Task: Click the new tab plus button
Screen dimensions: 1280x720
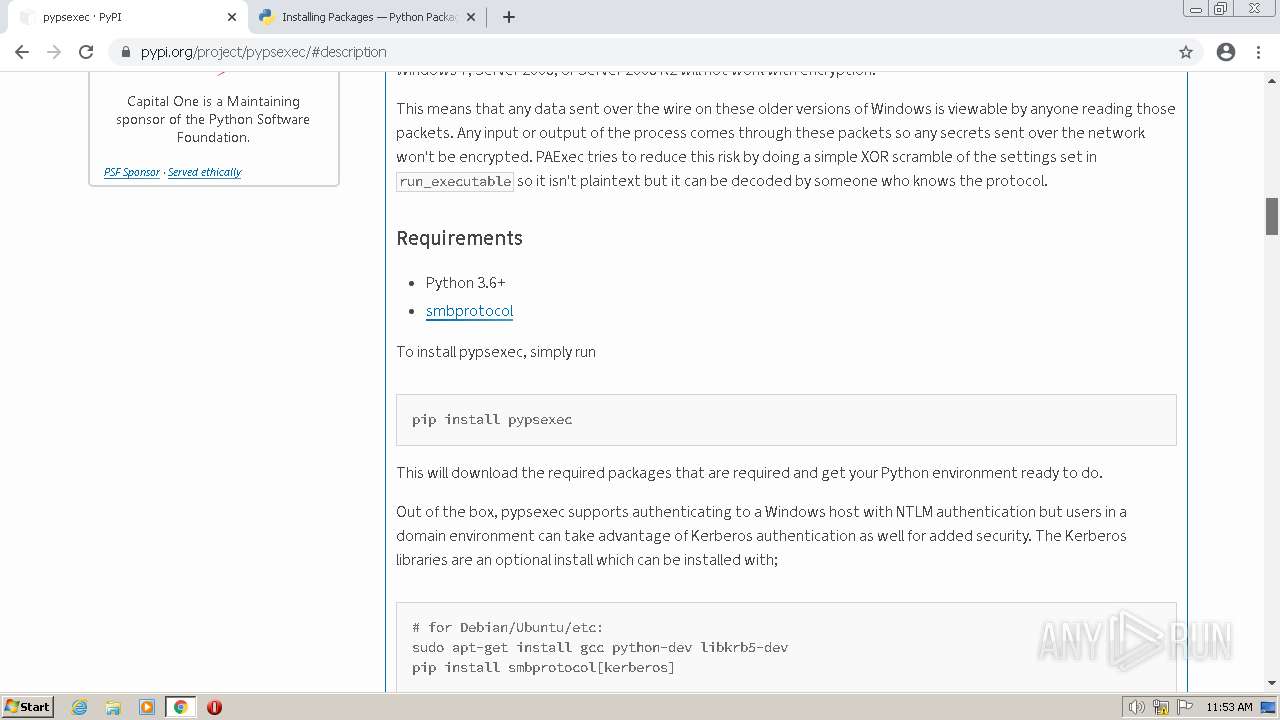Action: tap(509, 17)
